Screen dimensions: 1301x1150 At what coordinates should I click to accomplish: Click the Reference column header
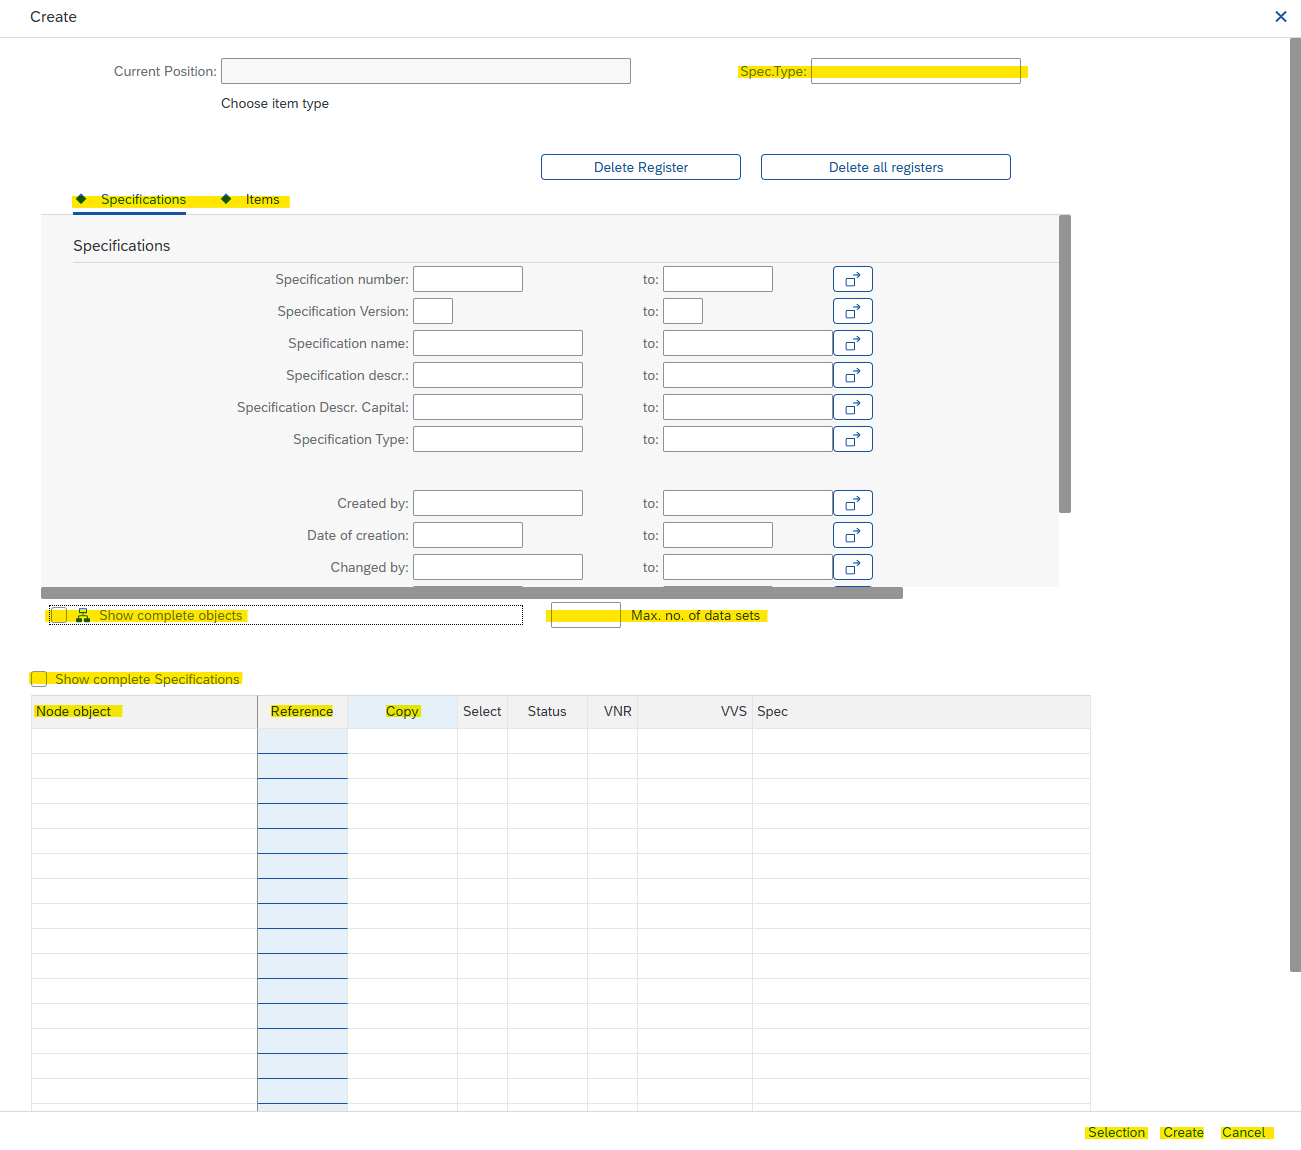[302, 711]
